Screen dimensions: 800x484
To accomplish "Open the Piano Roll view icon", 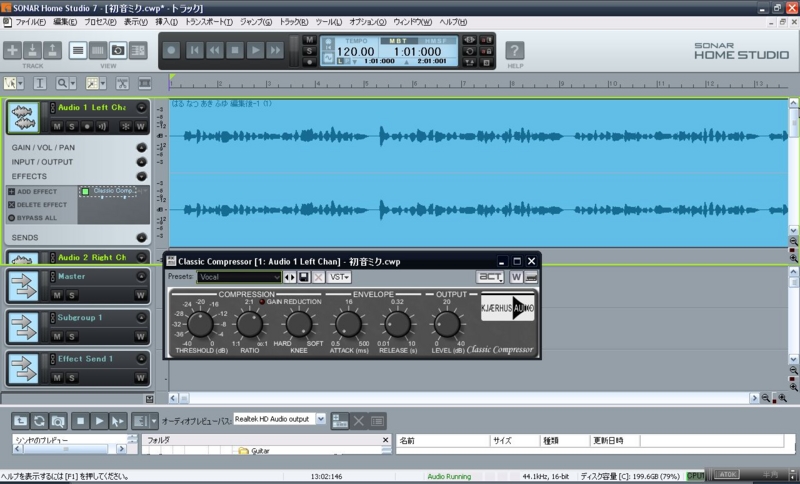I will 98,50.
